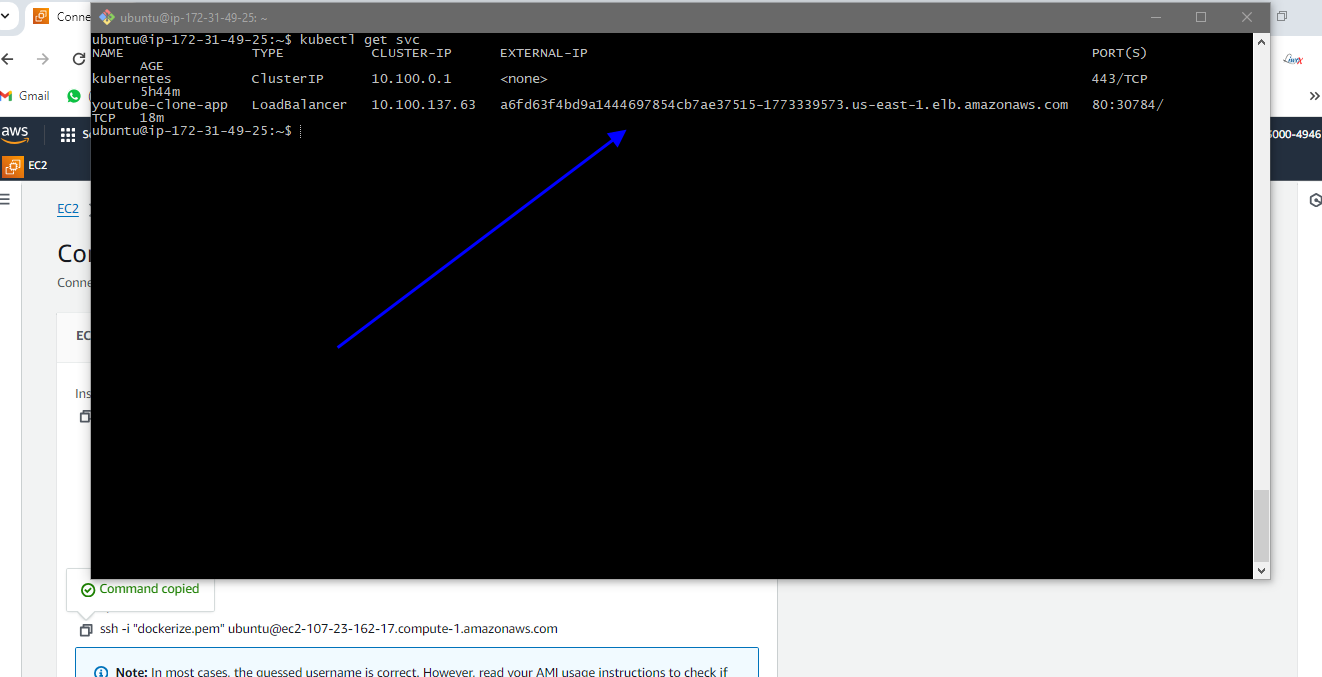Open the Gmail bookmark
The height and width of the screenshot is (677, 1322).
pos(26,96)
